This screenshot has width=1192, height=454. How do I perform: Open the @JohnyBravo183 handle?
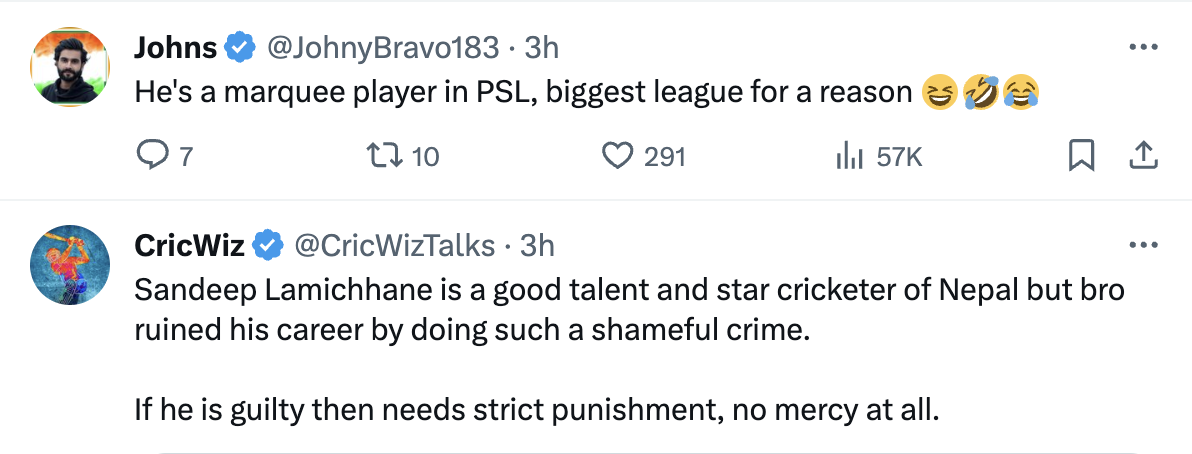380,47
